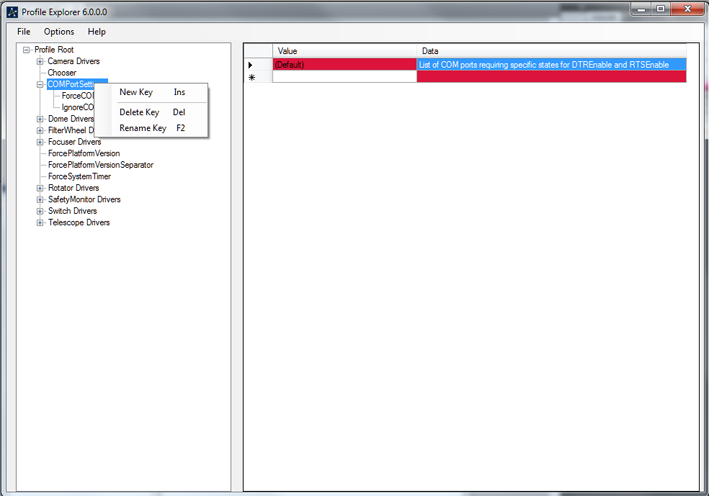Choose Delete Key from the context menu
Viewport: 709px width, 496px height.
click(139, 112)
